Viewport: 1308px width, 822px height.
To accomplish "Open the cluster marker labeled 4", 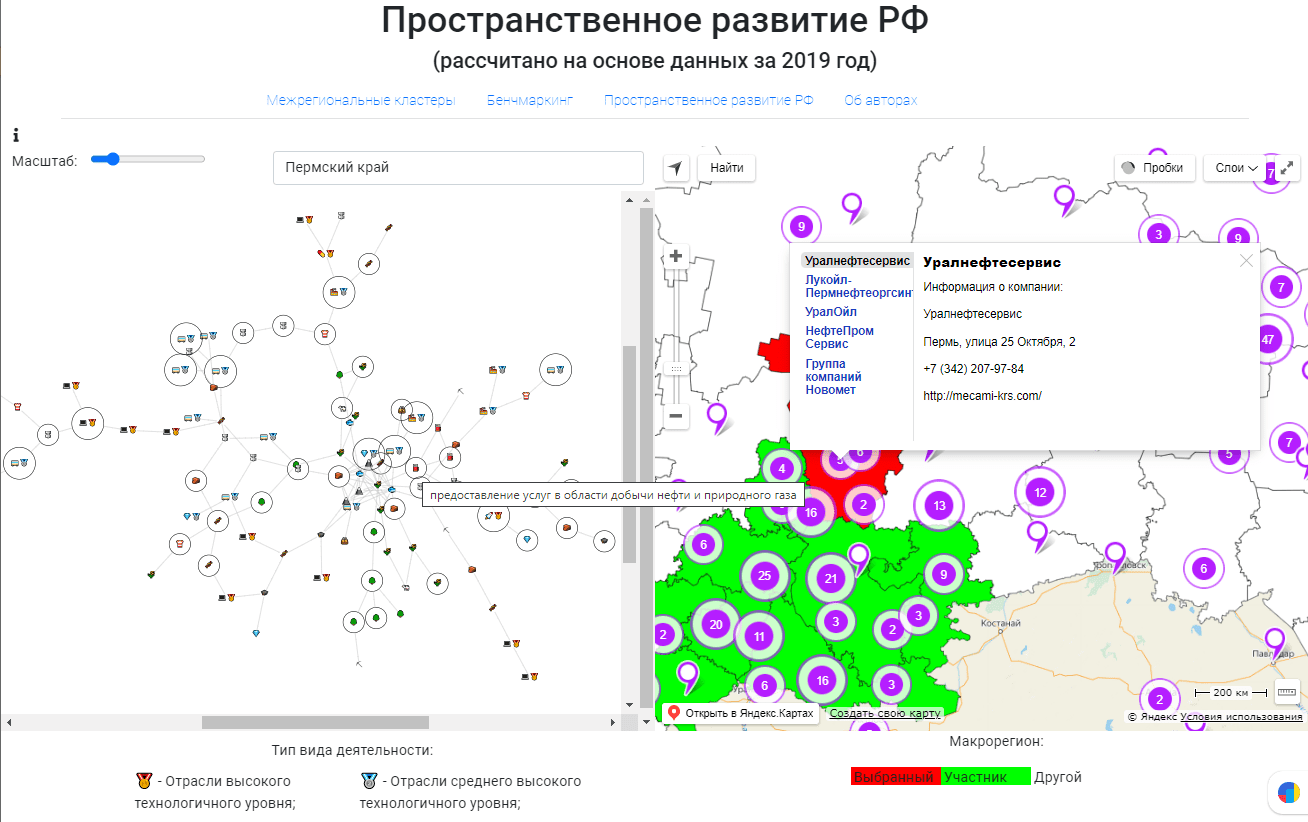I will coord(782,468).
